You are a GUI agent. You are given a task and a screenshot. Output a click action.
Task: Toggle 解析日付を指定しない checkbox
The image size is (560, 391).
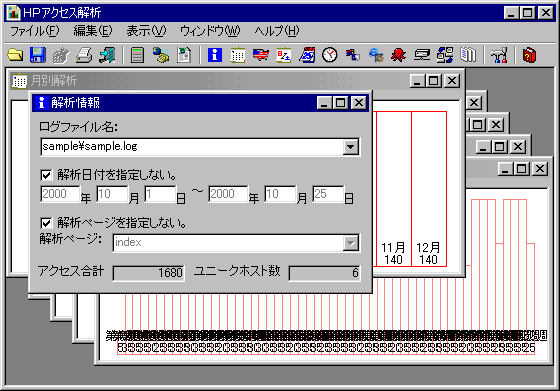[46, 175]
